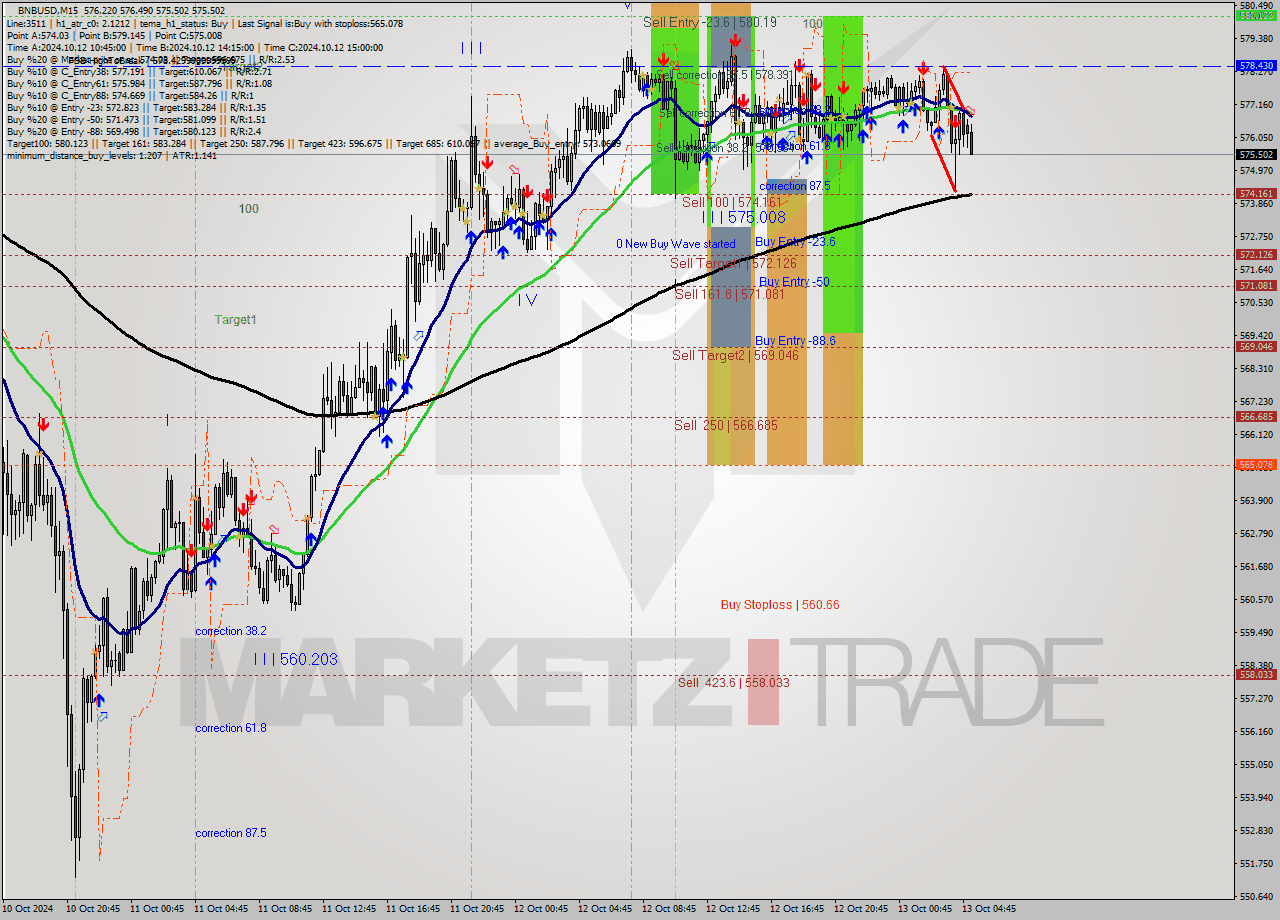Click the red 558.033 price axis tag
Screen dimensions: 1280x920
pyautogui.click(x=1256, y=675)
